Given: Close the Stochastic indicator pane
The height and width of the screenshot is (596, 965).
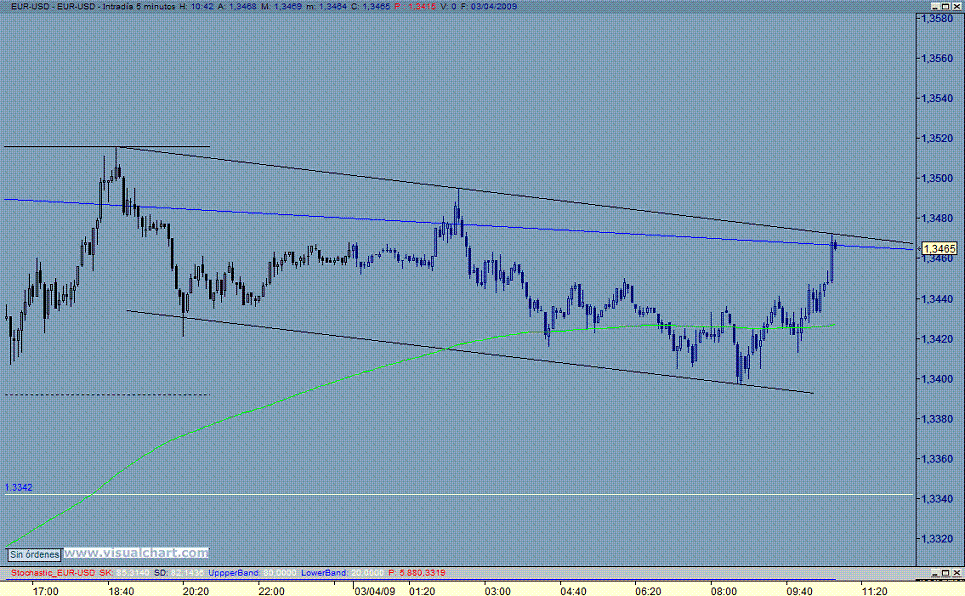Looking at the screenshot, I should coord(956,573).
